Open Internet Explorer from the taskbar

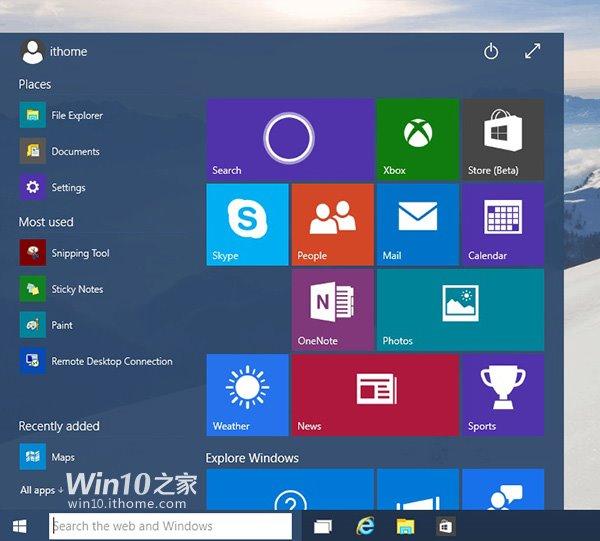pos(366,526)
